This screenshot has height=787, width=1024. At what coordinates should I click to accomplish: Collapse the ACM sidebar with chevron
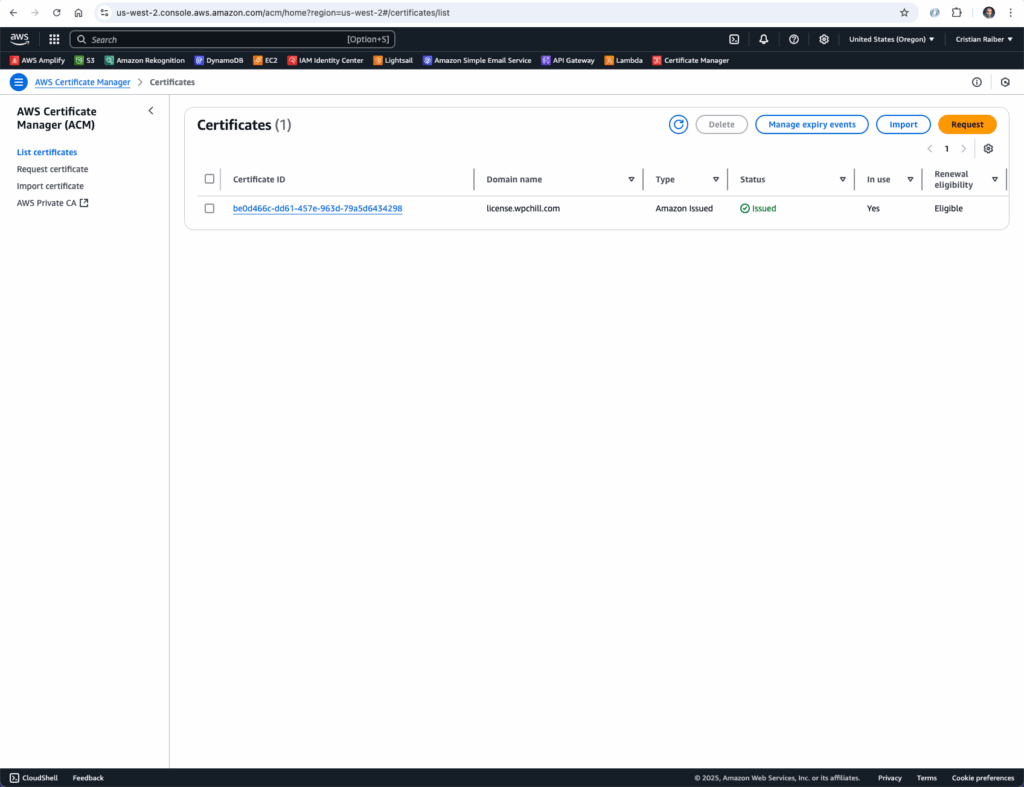tap(151, 111)
